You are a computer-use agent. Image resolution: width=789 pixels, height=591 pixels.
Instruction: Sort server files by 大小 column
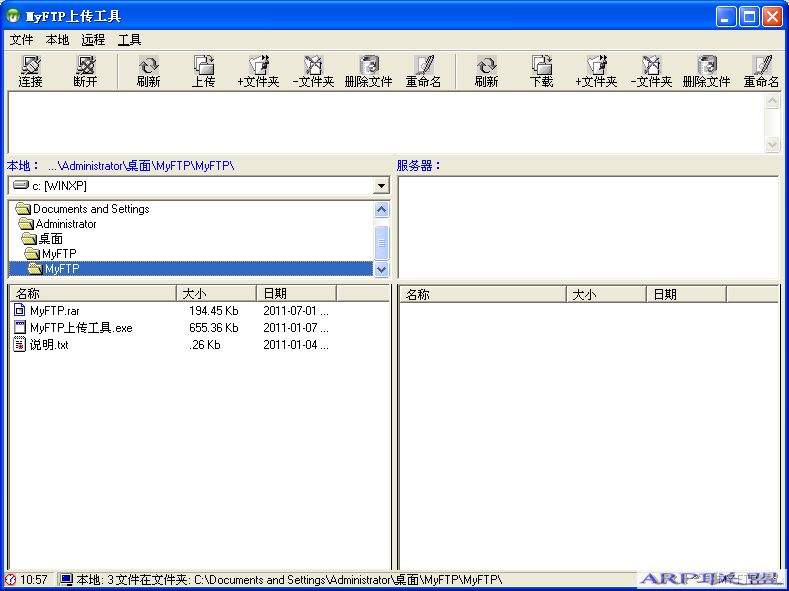point(606,294)
